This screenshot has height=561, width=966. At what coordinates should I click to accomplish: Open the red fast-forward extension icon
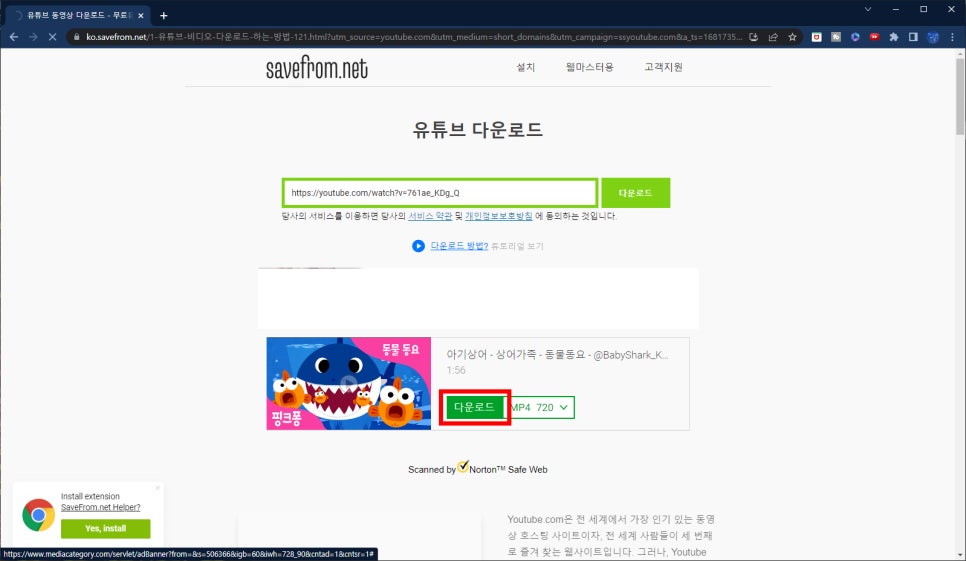pos(874,37)
